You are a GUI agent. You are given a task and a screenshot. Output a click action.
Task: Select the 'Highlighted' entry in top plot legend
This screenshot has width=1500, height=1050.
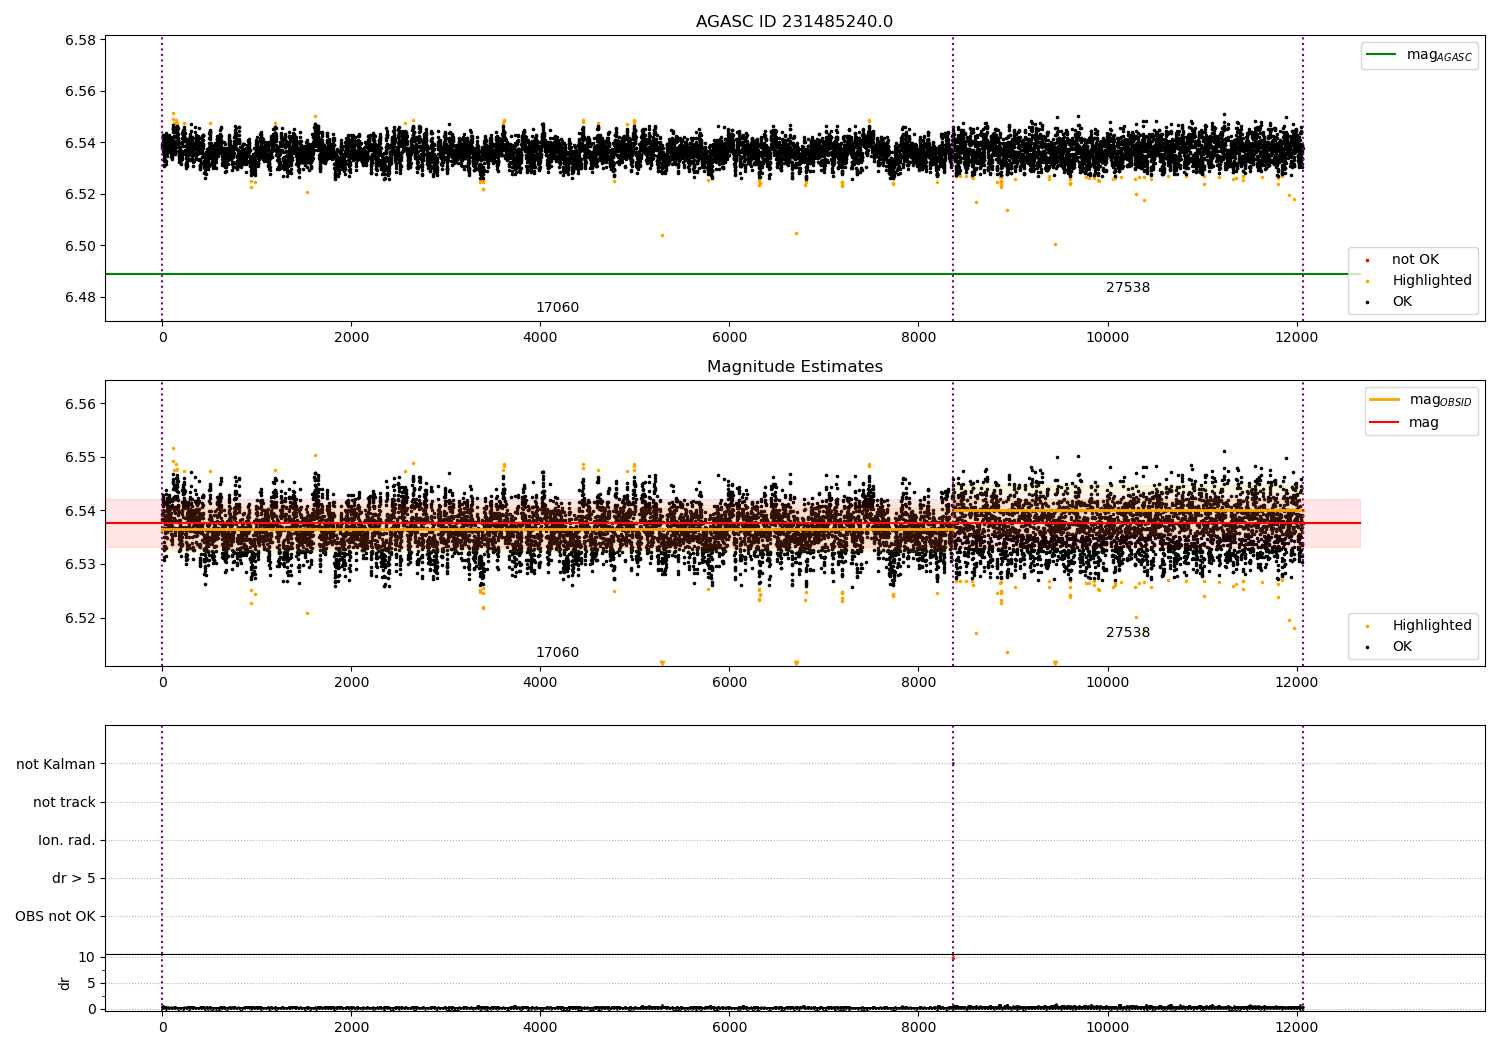tap(1431, 281)
